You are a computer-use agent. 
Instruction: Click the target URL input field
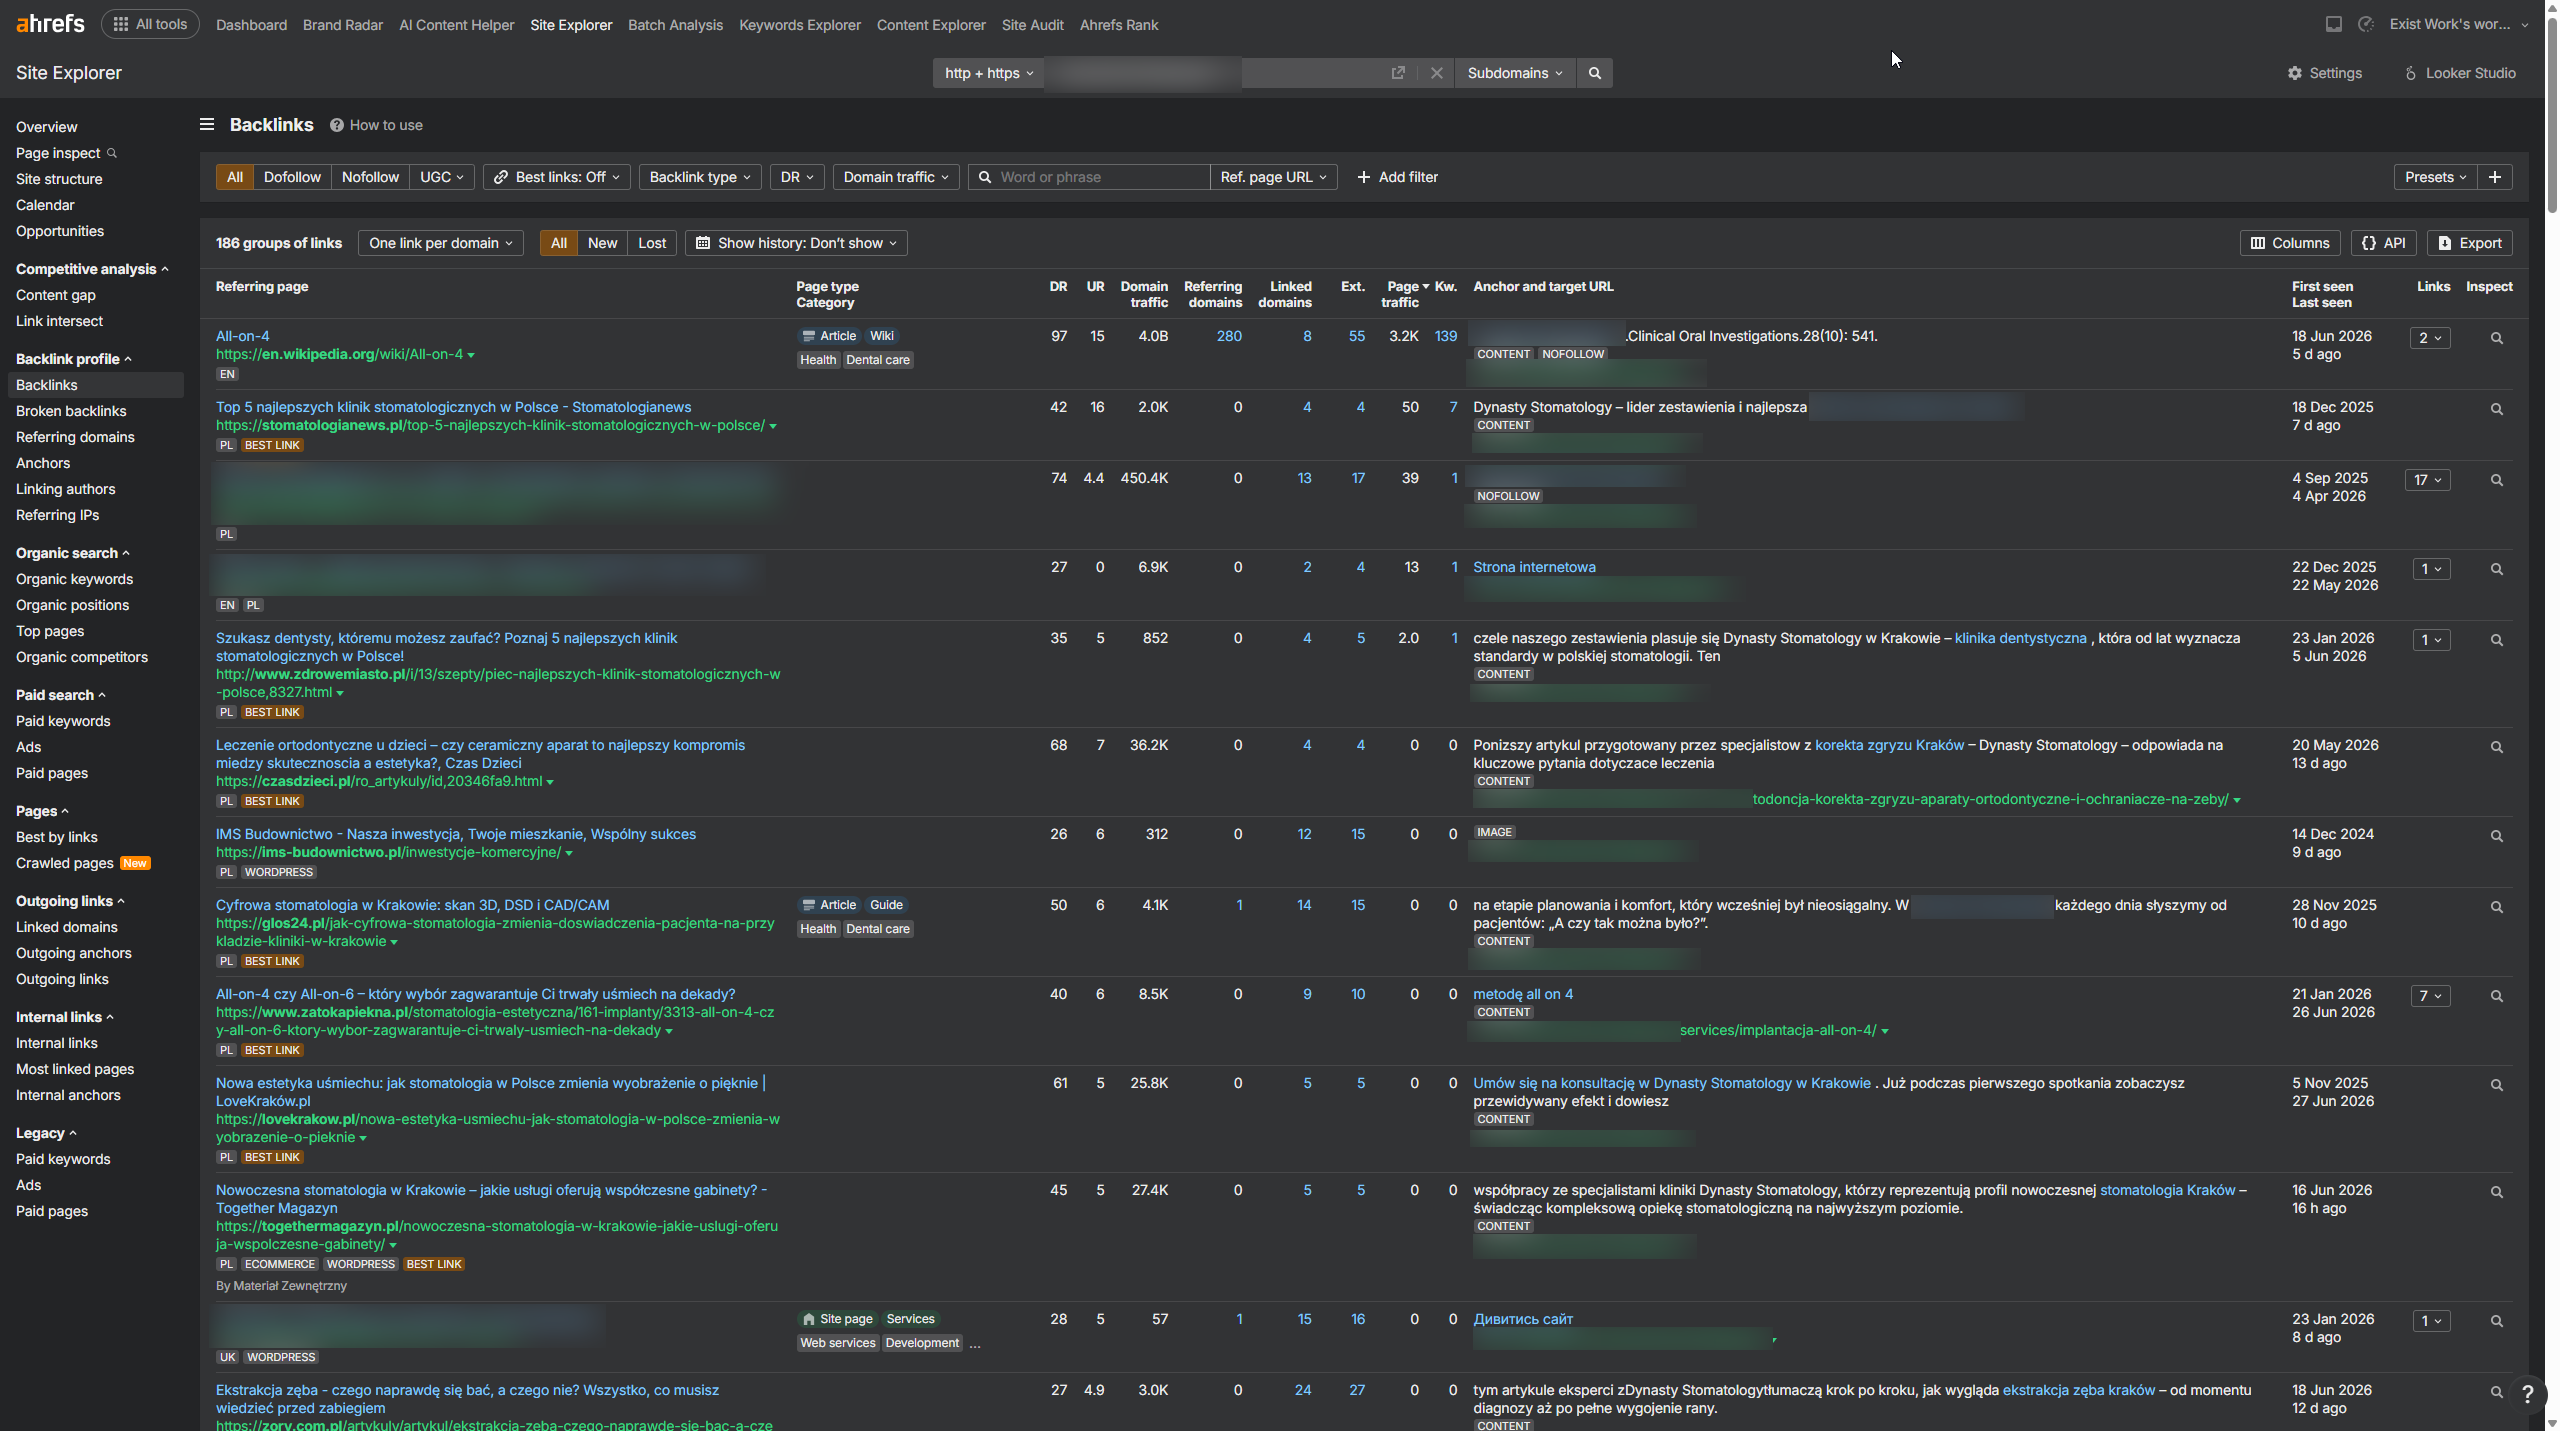tap(1212, 73)
